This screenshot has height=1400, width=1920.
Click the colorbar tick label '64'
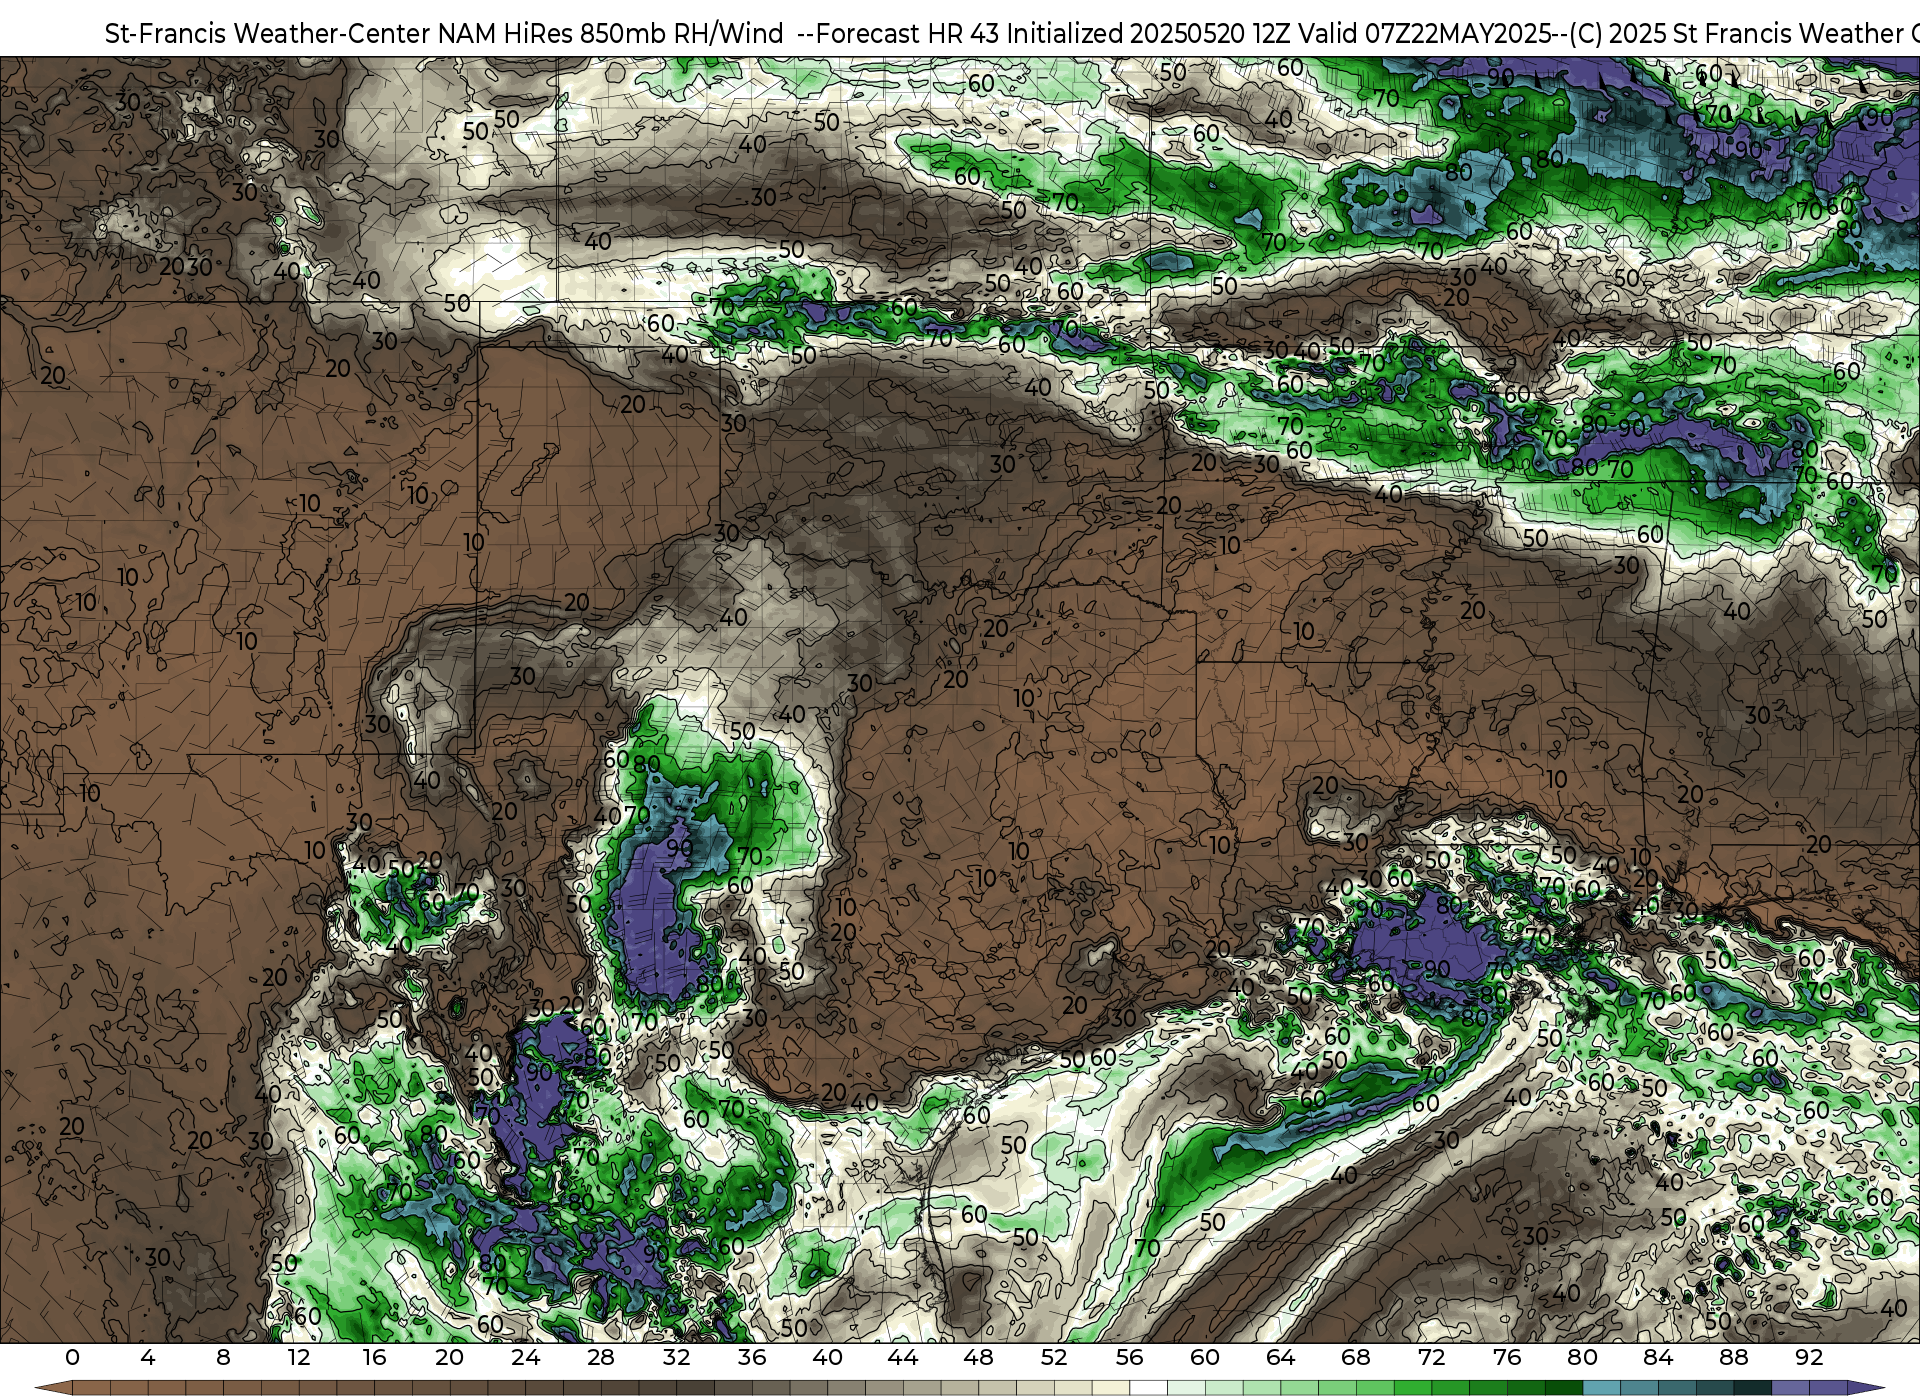tap(1280, 1357)
